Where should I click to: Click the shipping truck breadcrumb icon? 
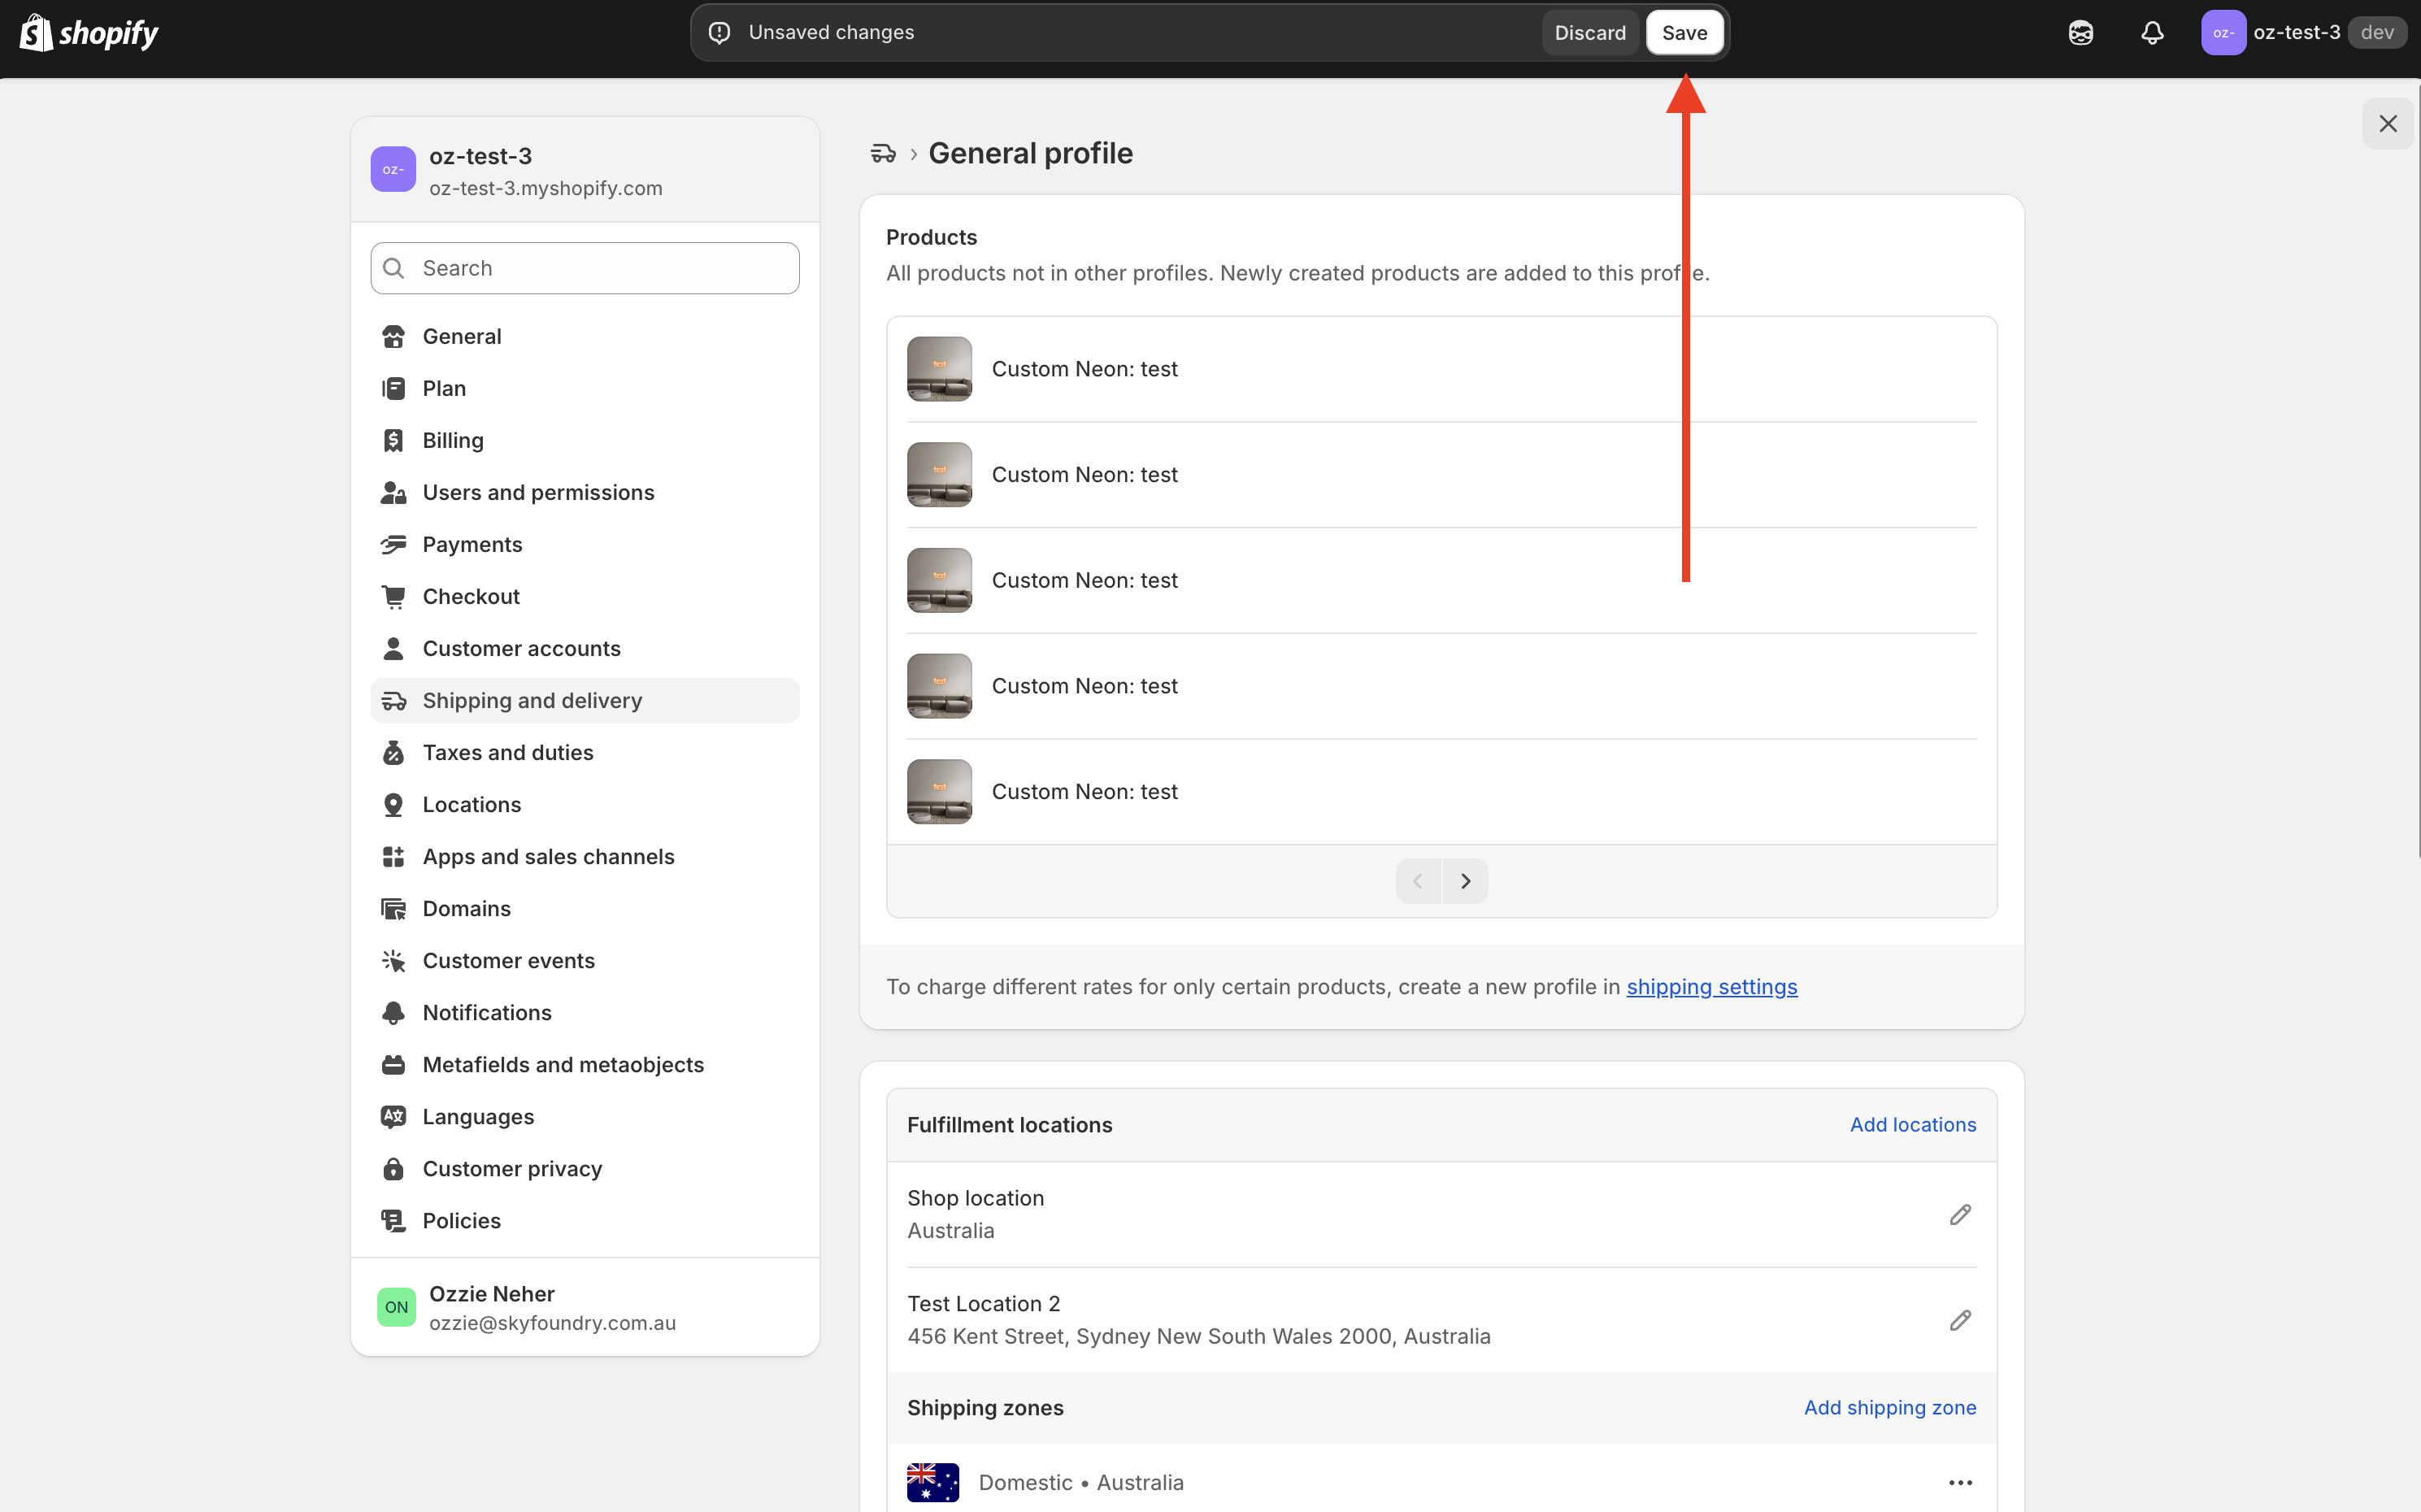883,153
